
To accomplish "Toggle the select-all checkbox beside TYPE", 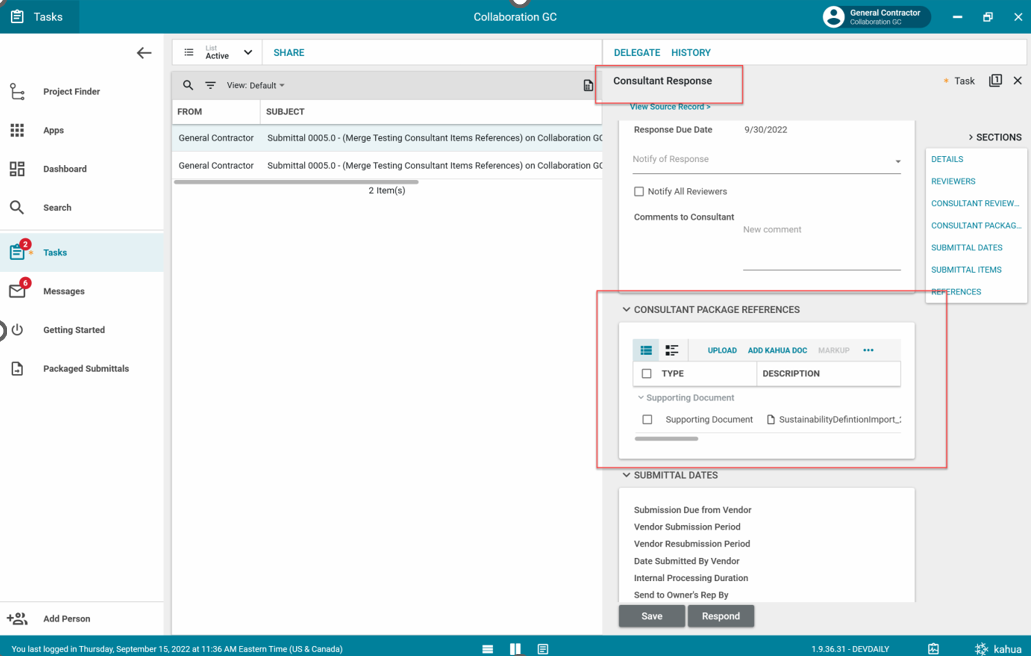I will (647, 374).
